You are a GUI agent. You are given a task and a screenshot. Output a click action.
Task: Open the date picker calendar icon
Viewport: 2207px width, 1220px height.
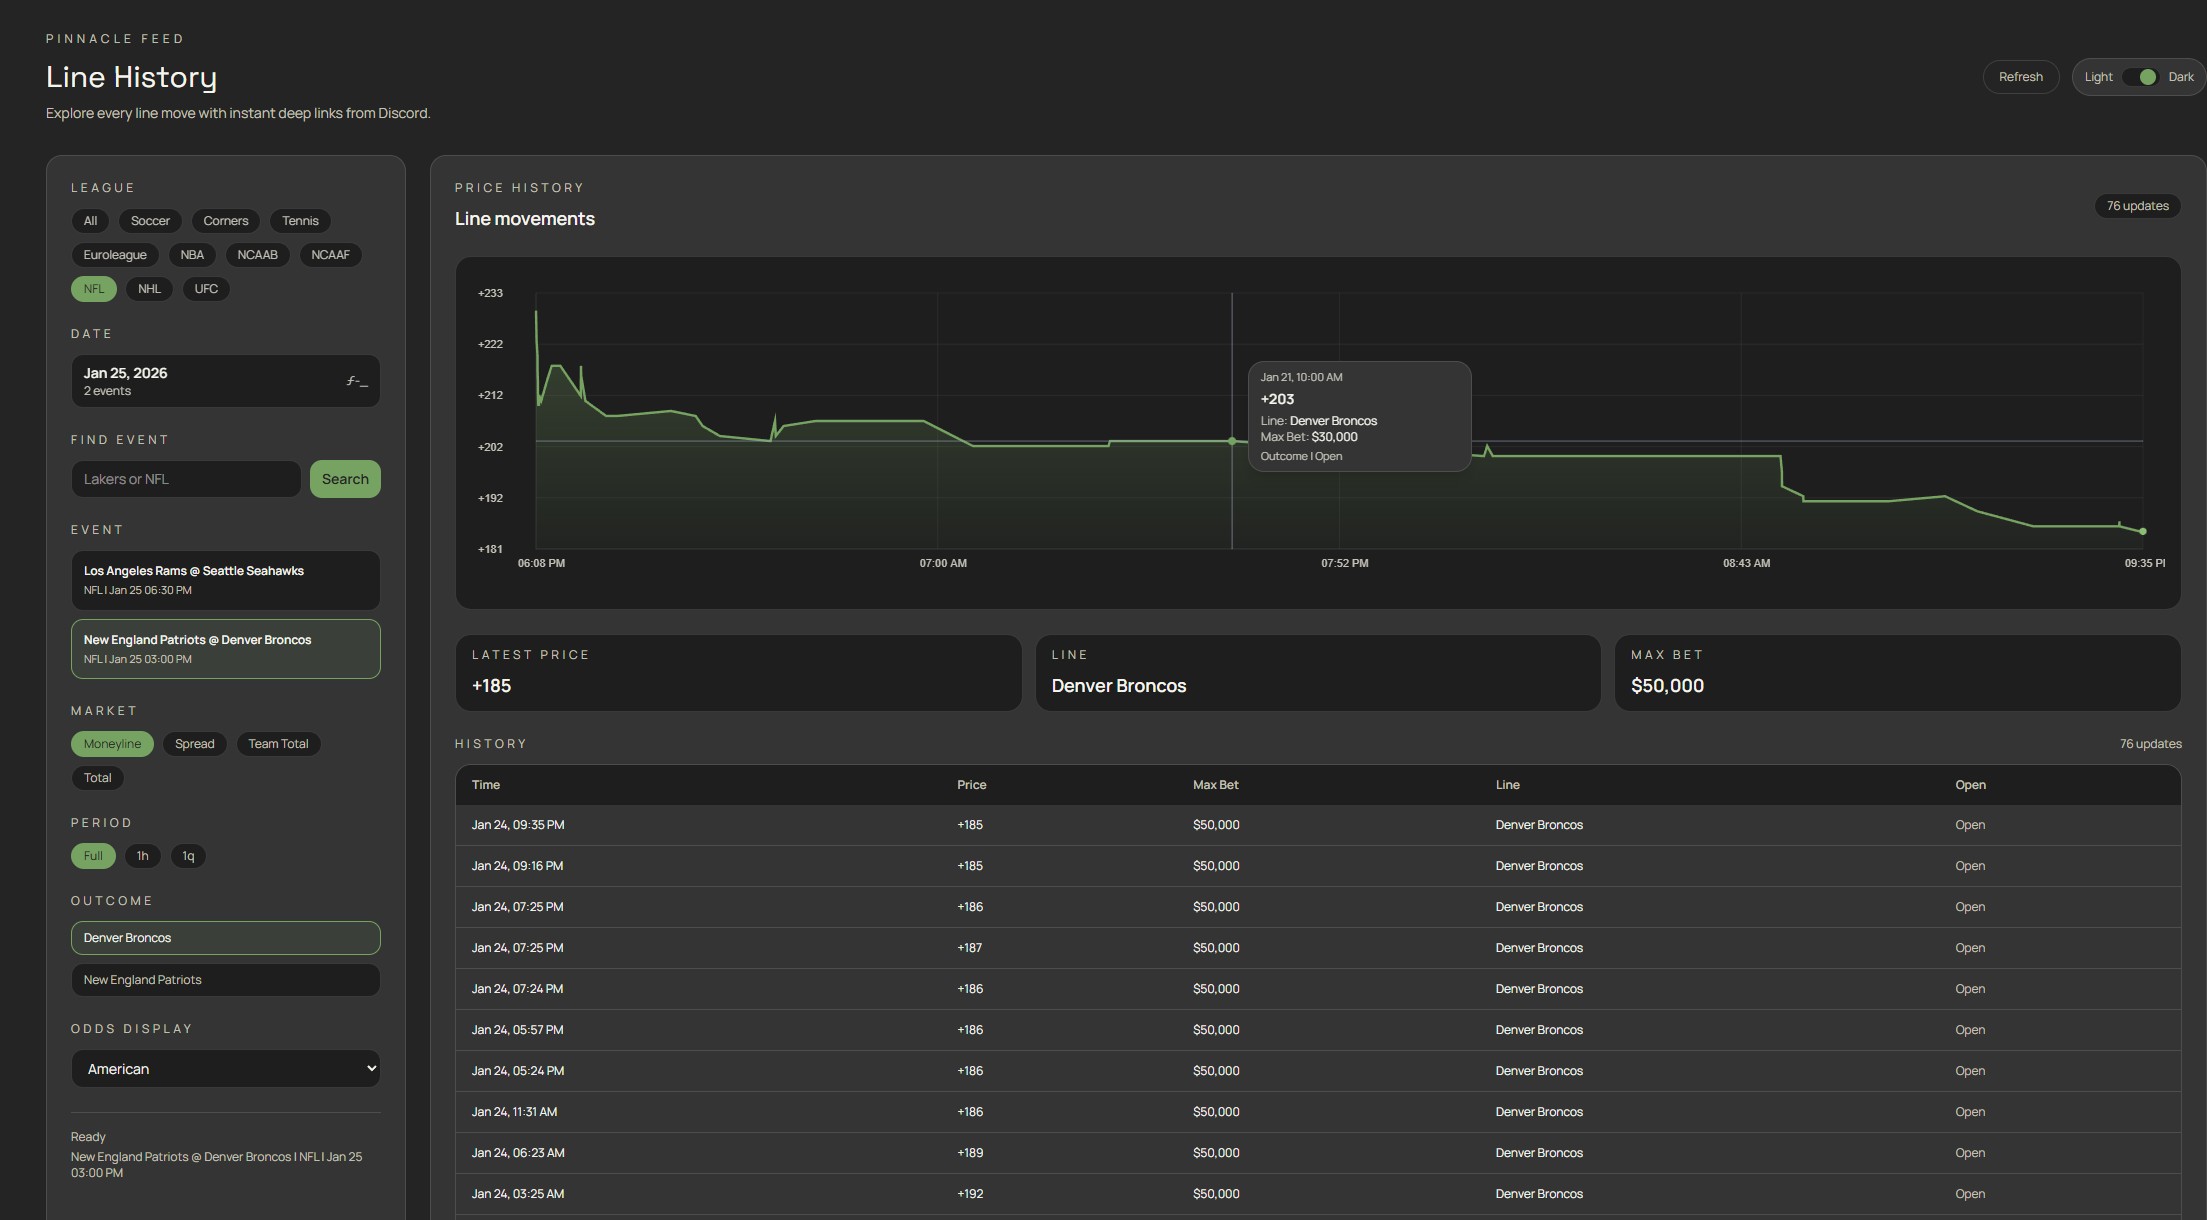[357, 381]
